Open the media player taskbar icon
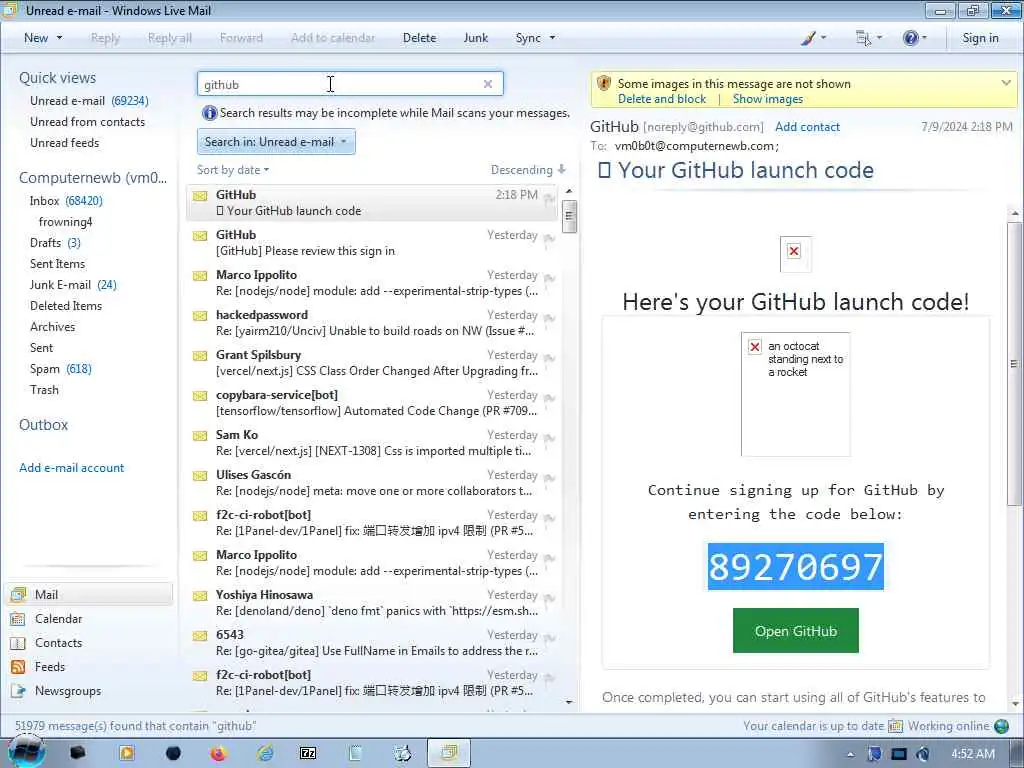 (x=127, y=753)
